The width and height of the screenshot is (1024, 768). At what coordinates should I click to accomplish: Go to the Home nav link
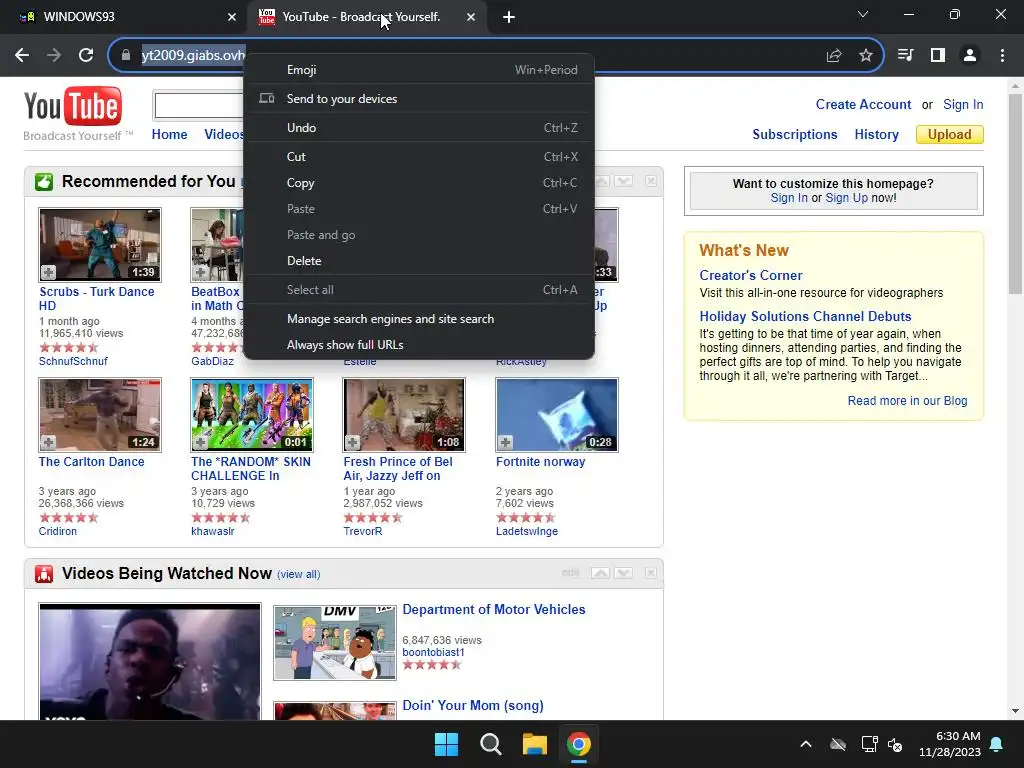169,135
